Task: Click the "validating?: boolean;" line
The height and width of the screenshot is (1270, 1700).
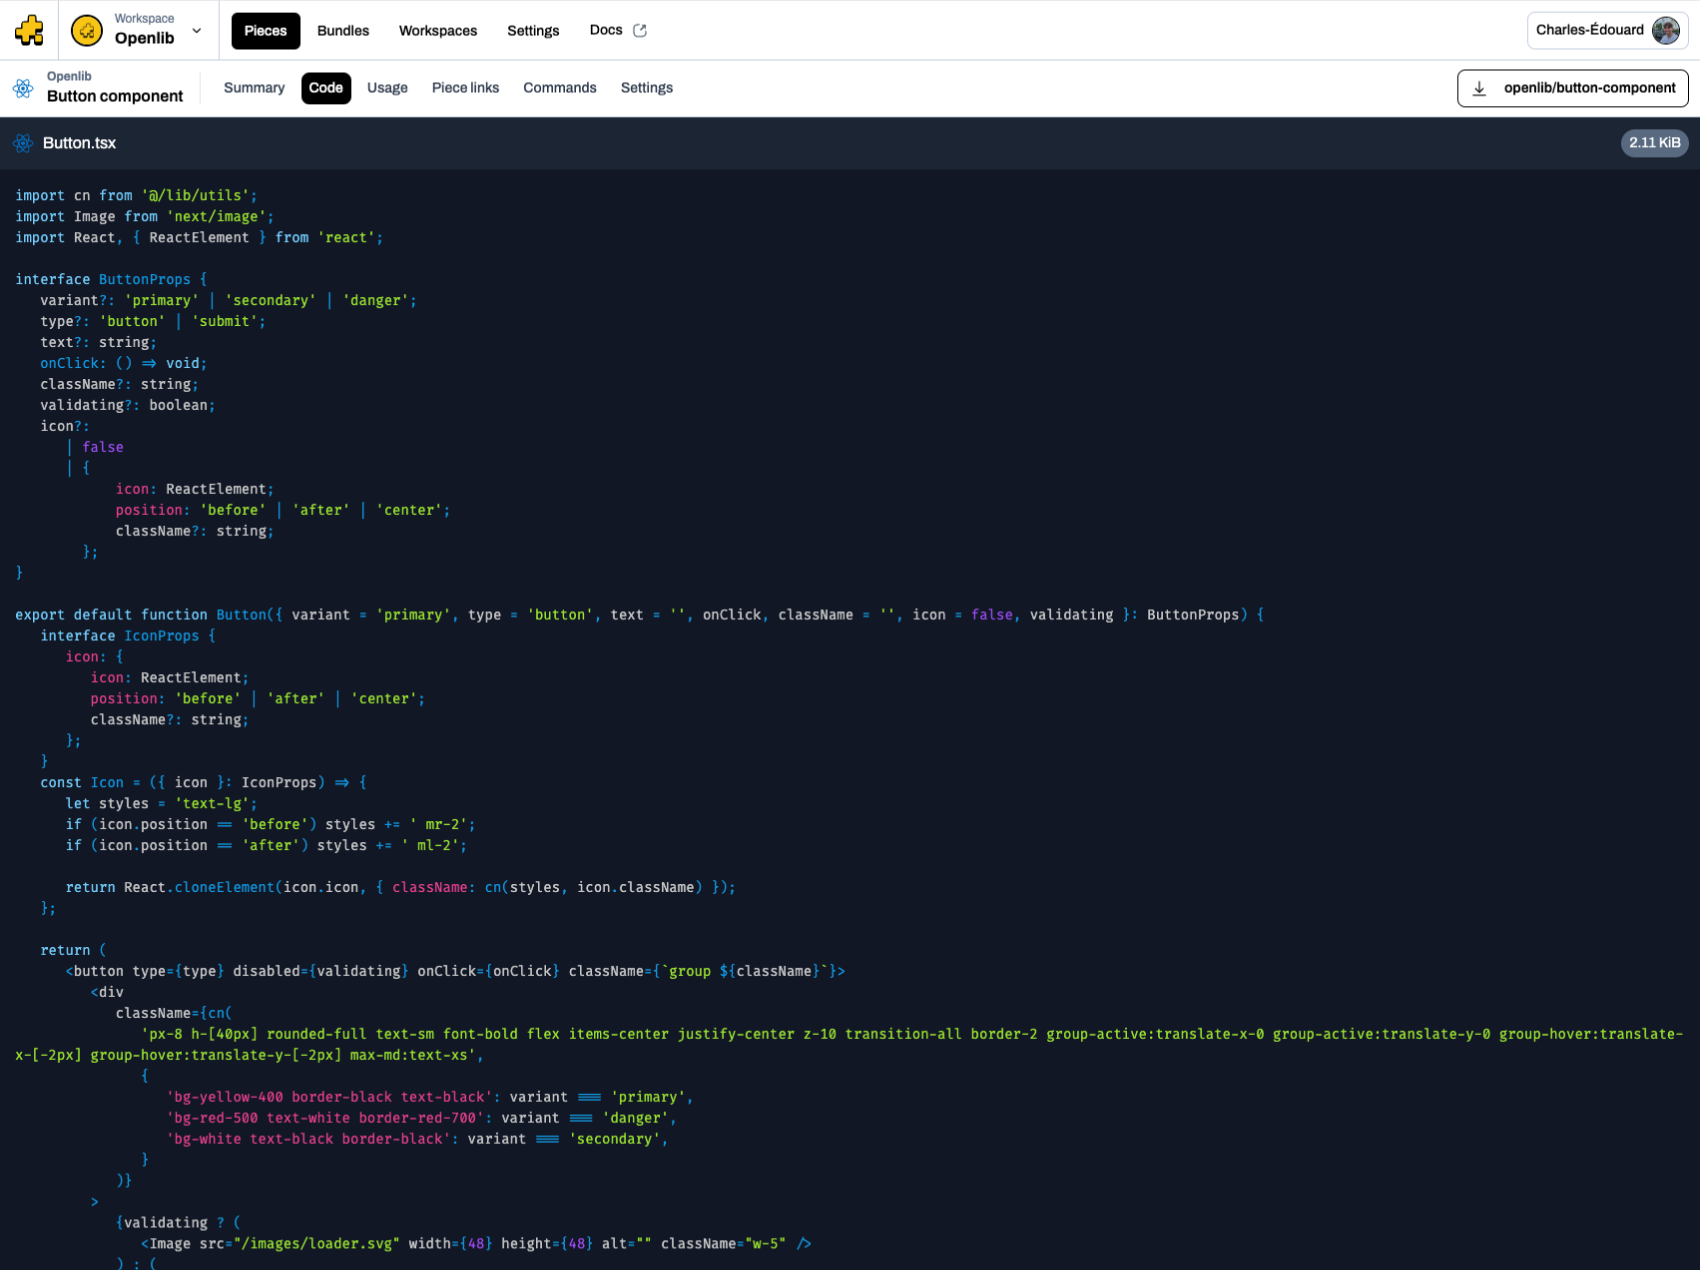Action: [128, 405]
